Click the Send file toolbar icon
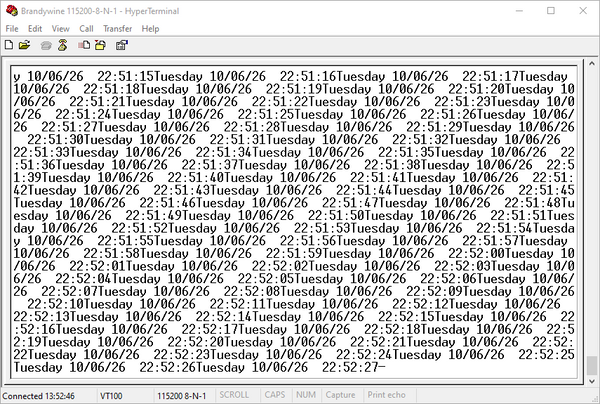The height and width of the screenshot is (404, 600). pyautogui.click(x=84, y=46)
